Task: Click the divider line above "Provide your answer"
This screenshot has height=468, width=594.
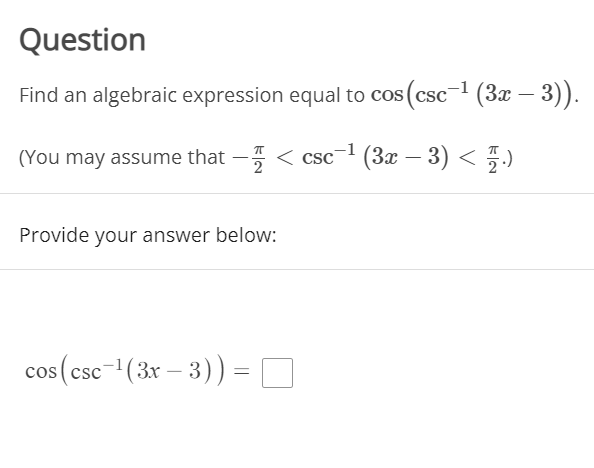Action: pos(297,194)
